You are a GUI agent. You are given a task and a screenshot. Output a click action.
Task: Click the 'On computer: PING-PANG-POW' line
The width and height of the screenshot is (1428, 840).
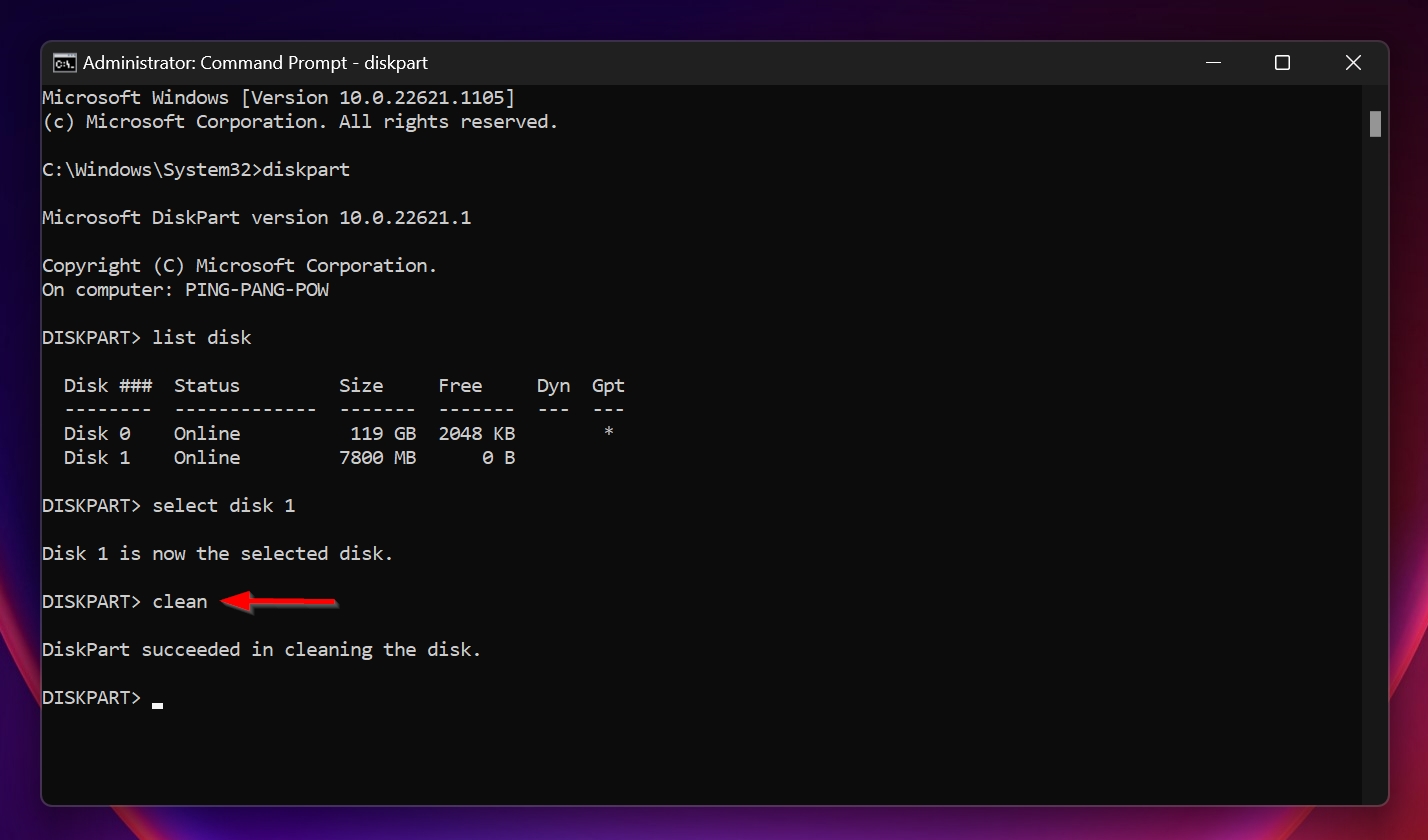pyautogui.click(x=185, y=290)
